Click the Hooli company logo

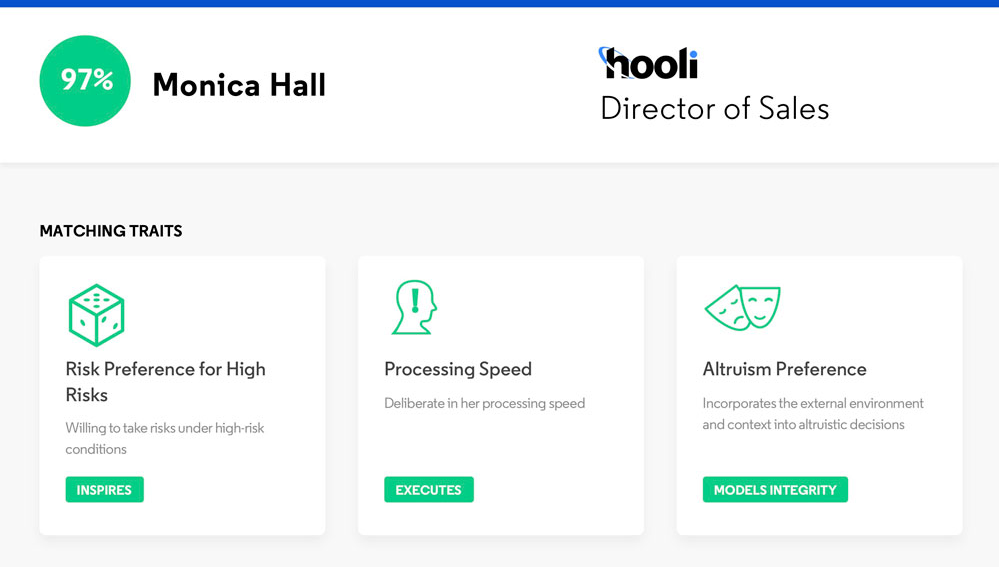pyautogui.click(x=648, y=63)
